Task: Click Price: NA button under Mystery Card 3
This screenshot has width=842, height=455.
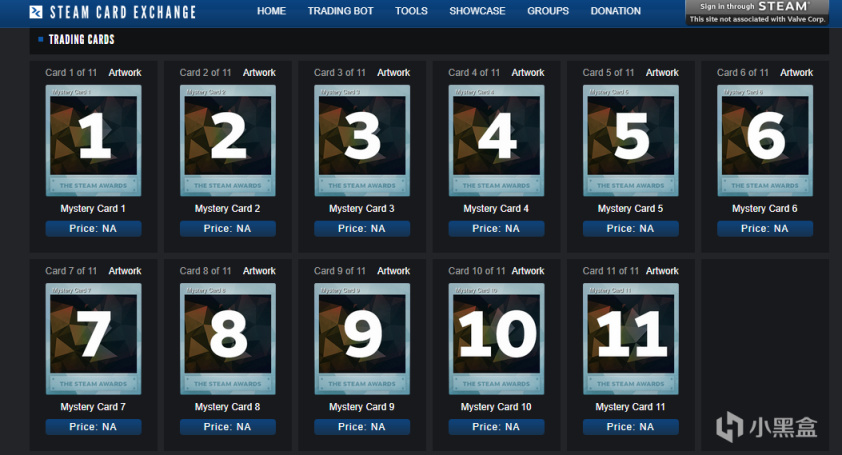Action: 362,228
